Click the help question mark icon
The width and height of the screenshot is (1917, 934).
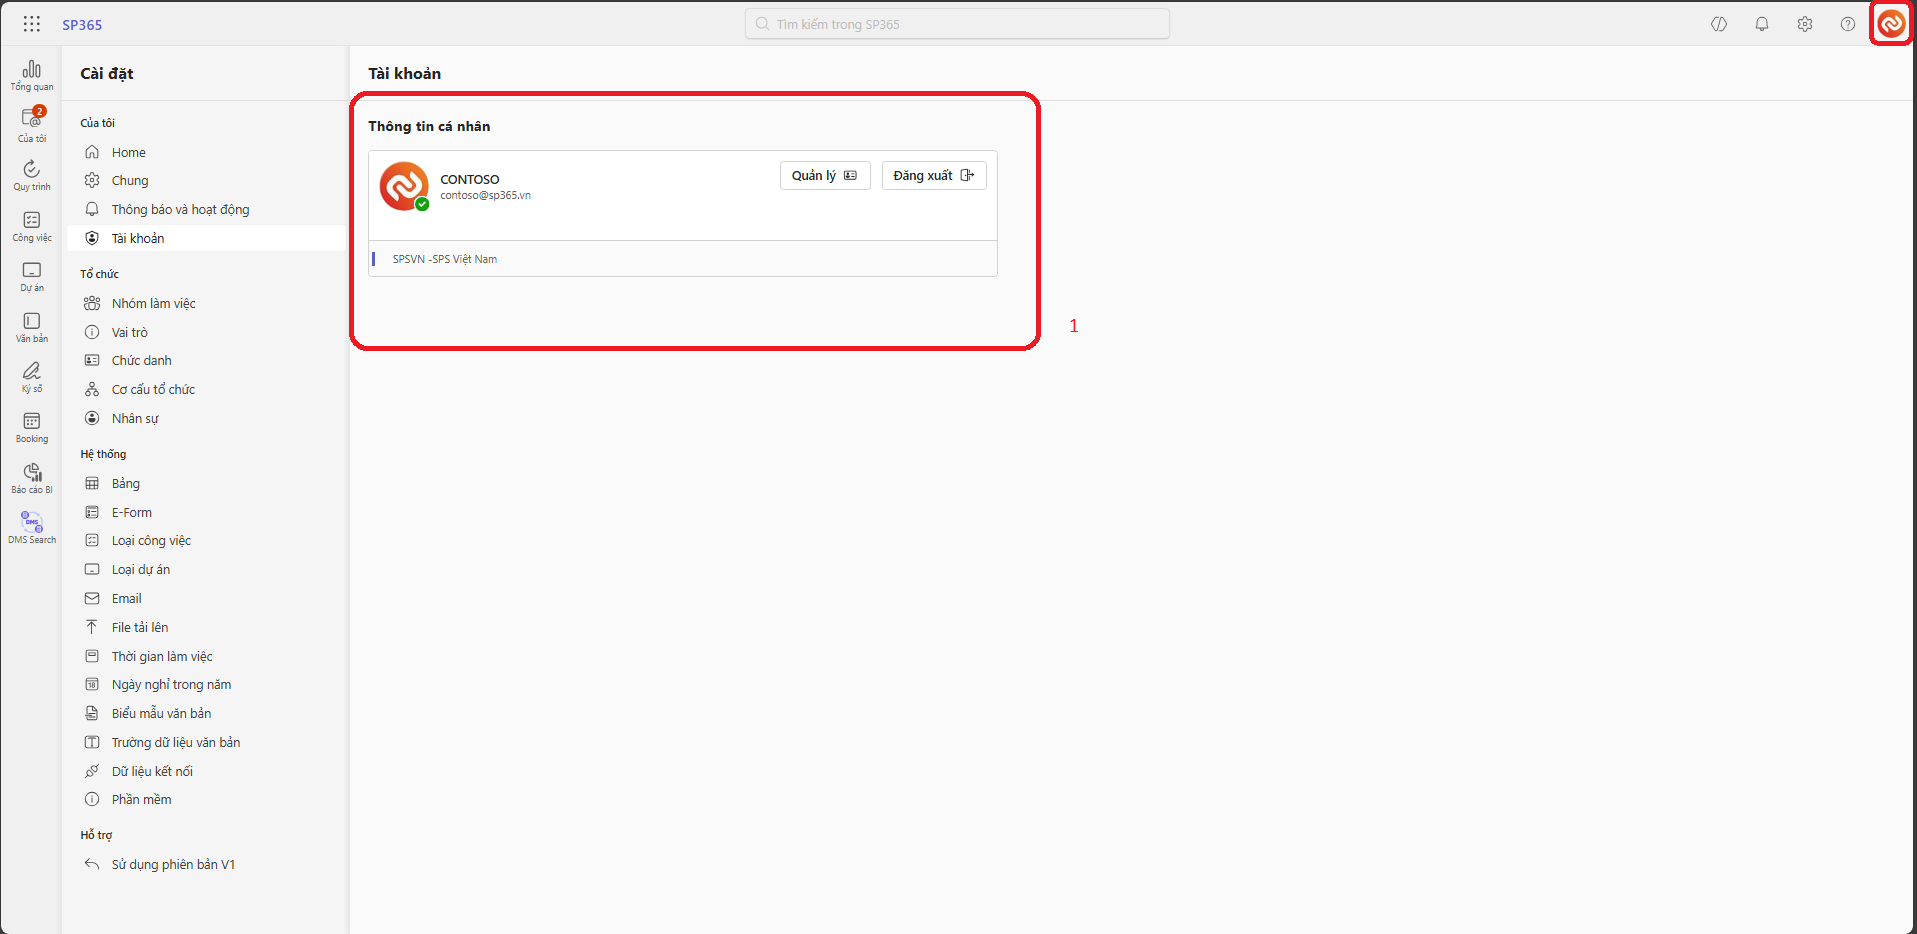[1847, 24]
